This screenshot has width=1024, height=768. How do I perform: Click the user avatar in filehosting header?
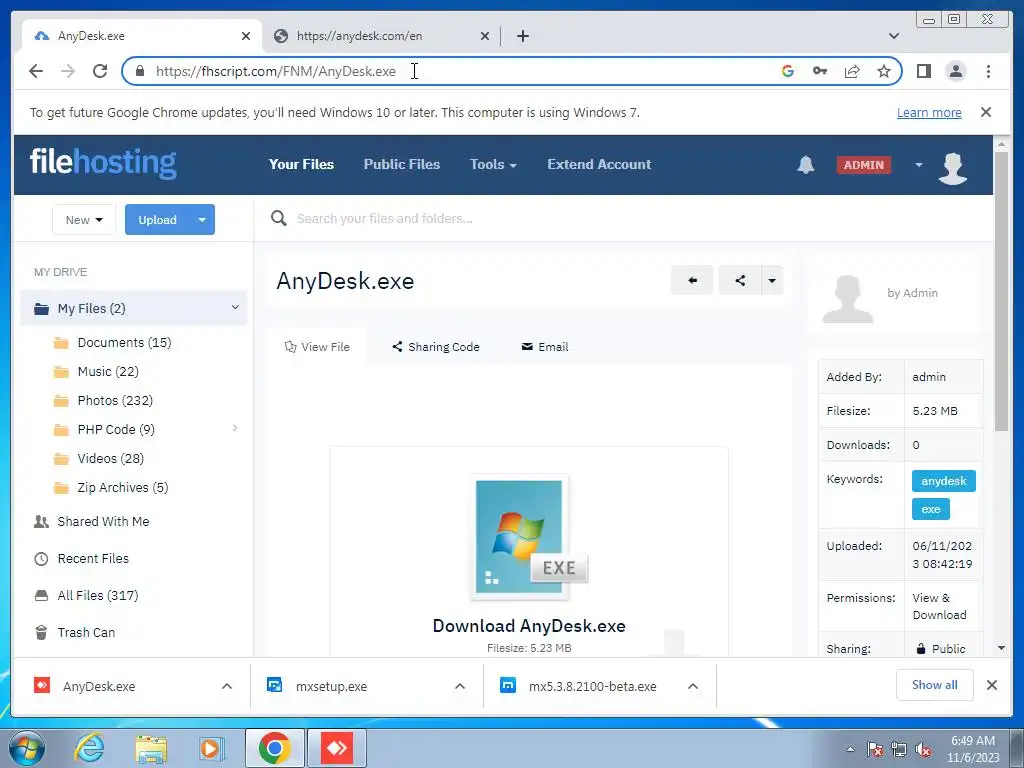(952, 168)
